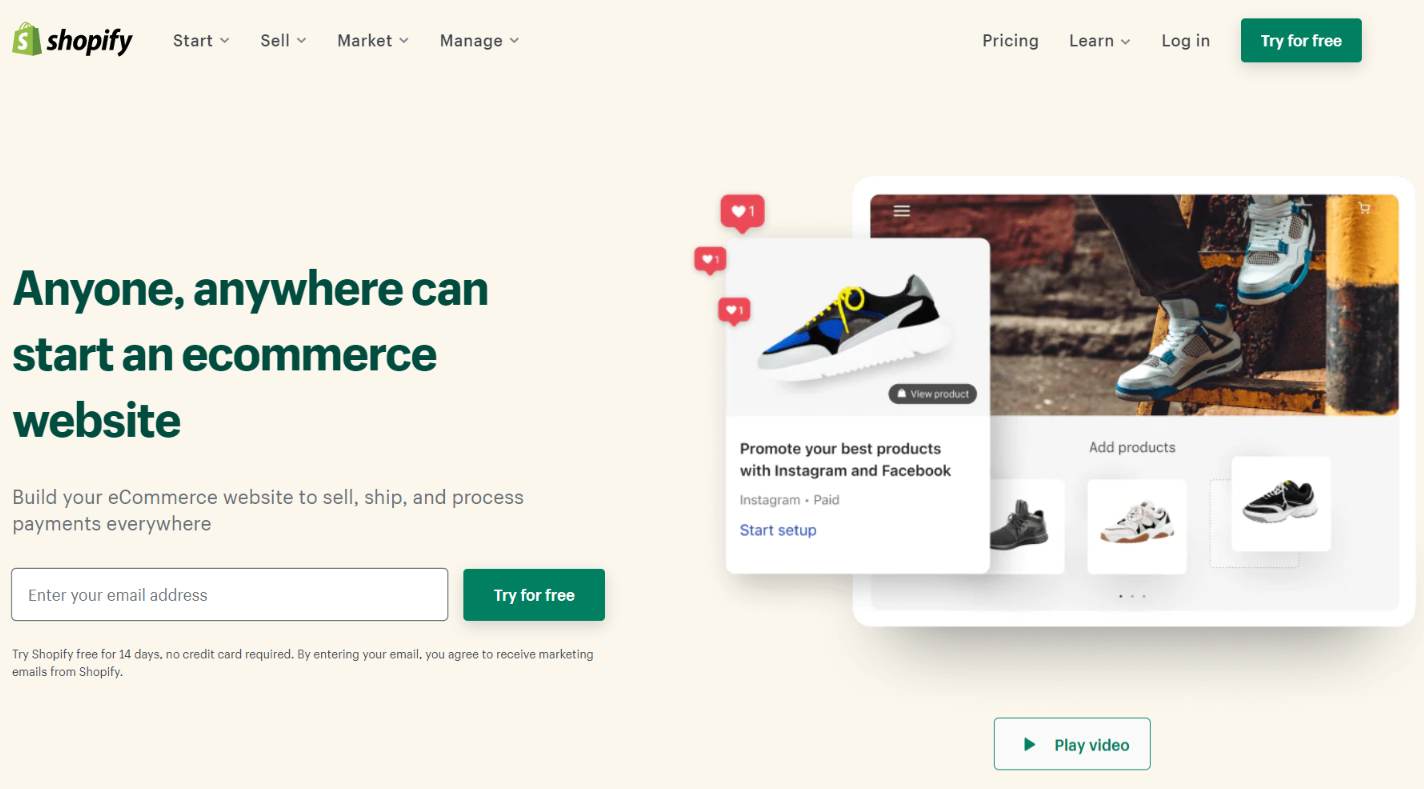Expand the Start dropdown menu

(201, 40)
